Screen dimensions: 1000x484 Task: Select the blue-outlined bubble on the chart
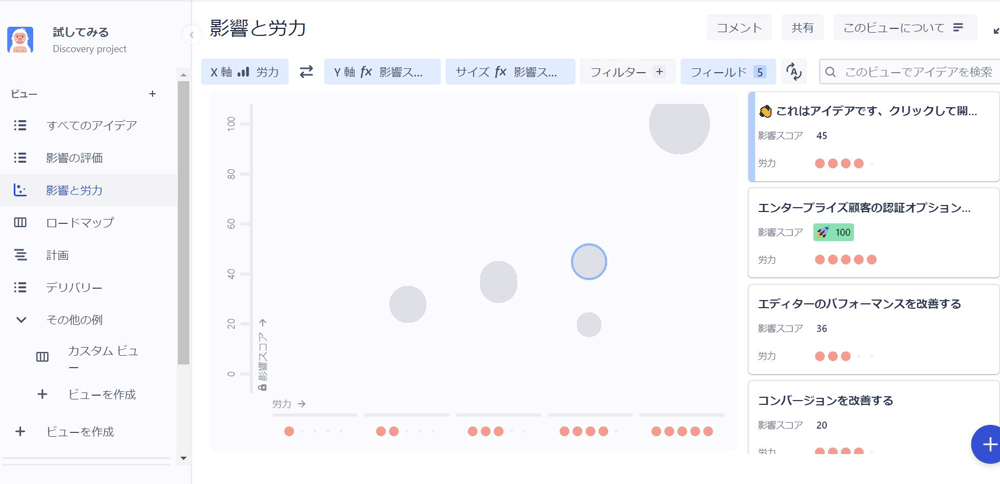pyautogui.click(x=589, y=262)
